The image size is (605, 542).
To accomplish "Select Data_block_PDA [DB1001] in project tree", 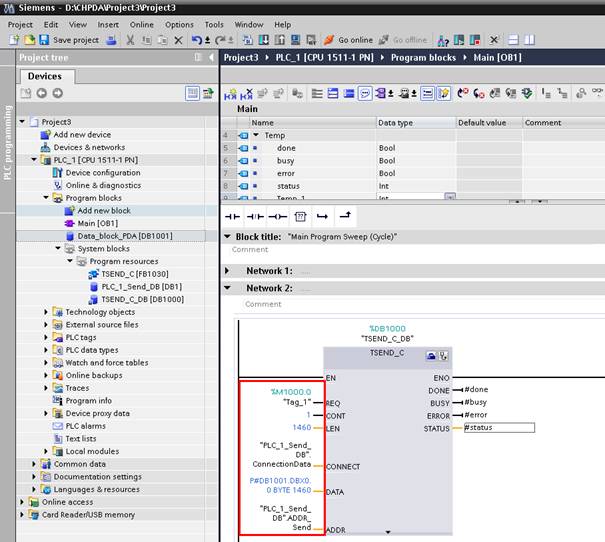I will (125, 236).
